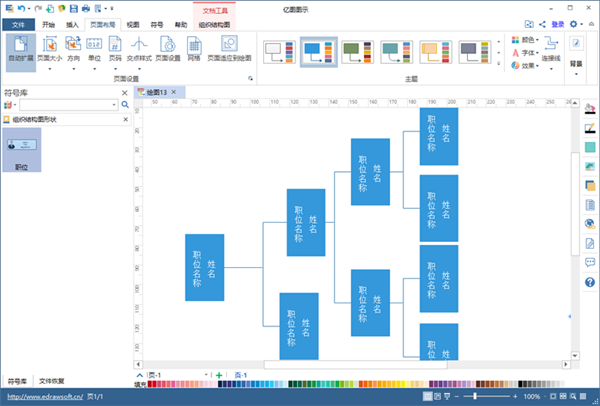
Task: Select the 职位 shape in symbol library
Action: [x=22, y=150]
